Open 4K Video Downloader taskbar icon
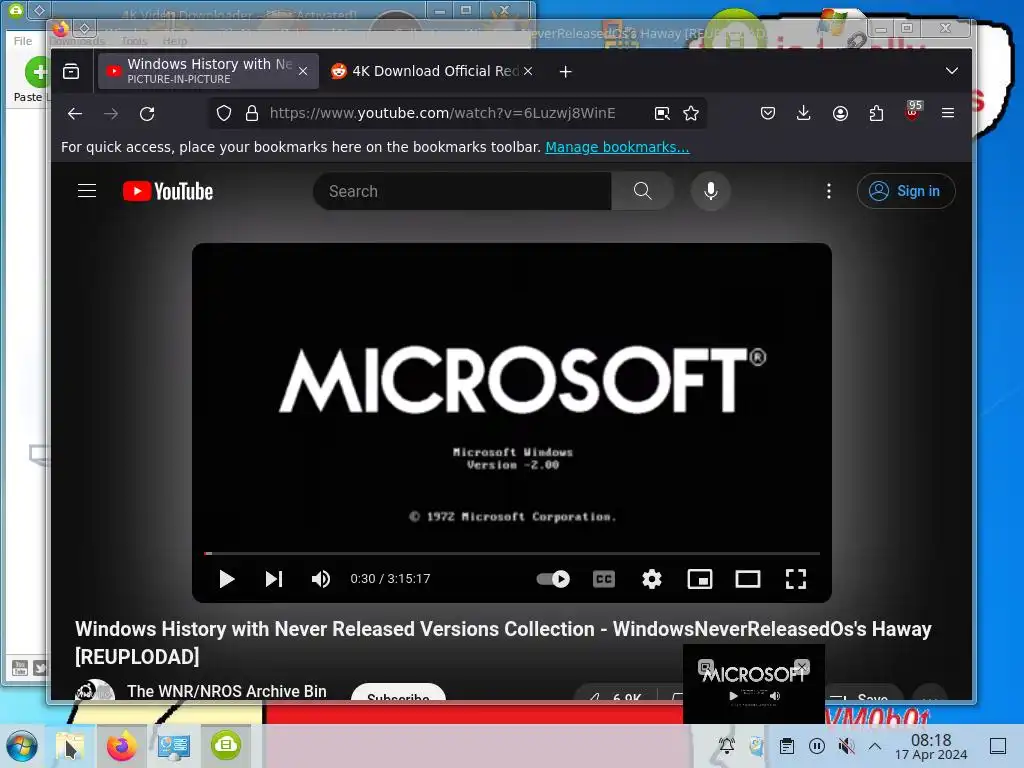The height and width of the screenshot is (768, 1024). click(x=226, y=746)
